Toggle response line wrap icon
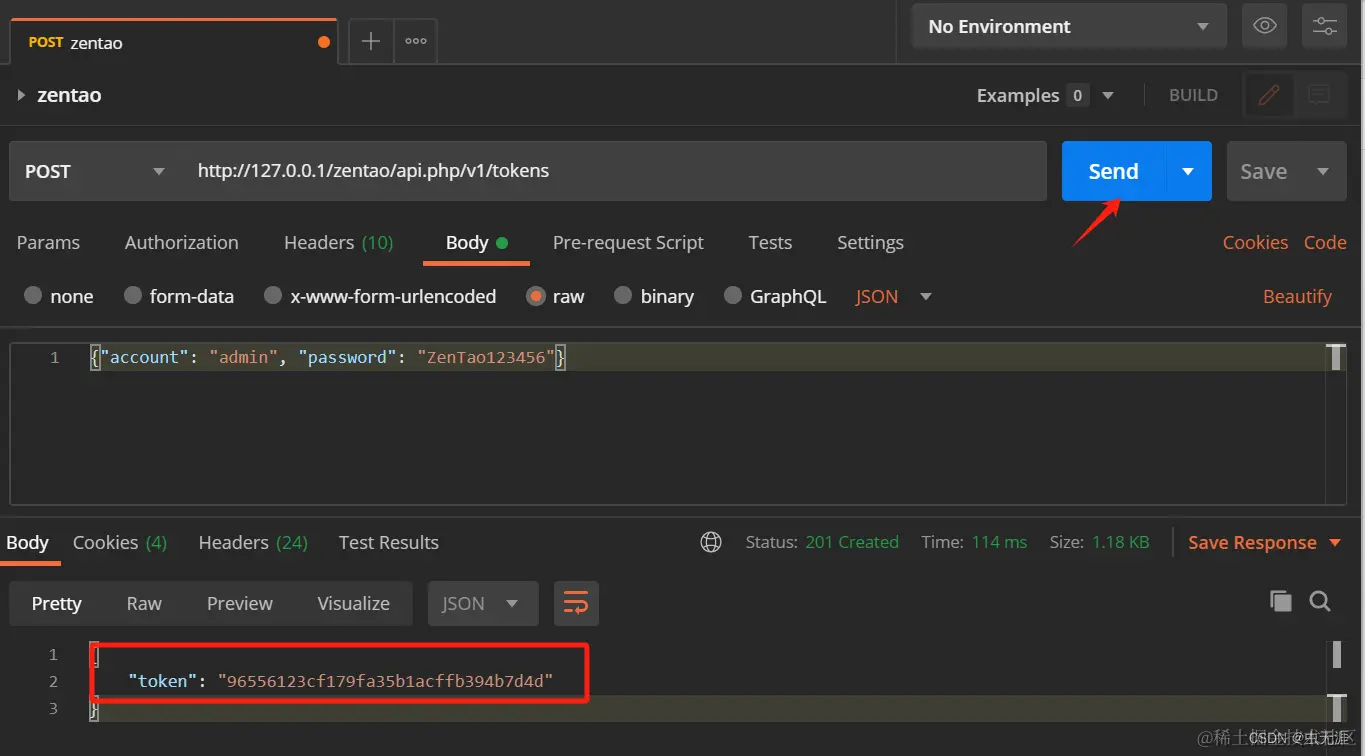Image resolution: width=1365 pixels, height=756 pixels. [576, 603]
